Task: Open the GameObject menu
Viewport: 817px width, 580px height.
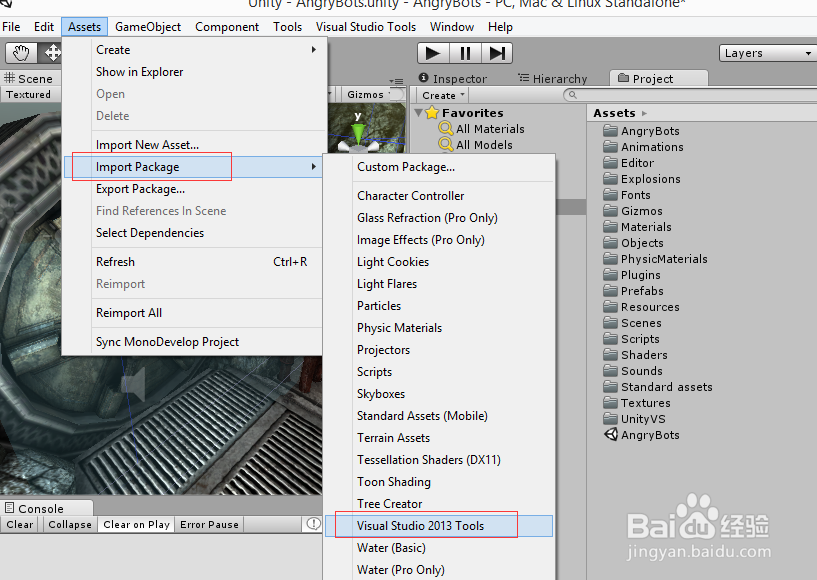Action: pyautogui.click(x=148, y=27)
